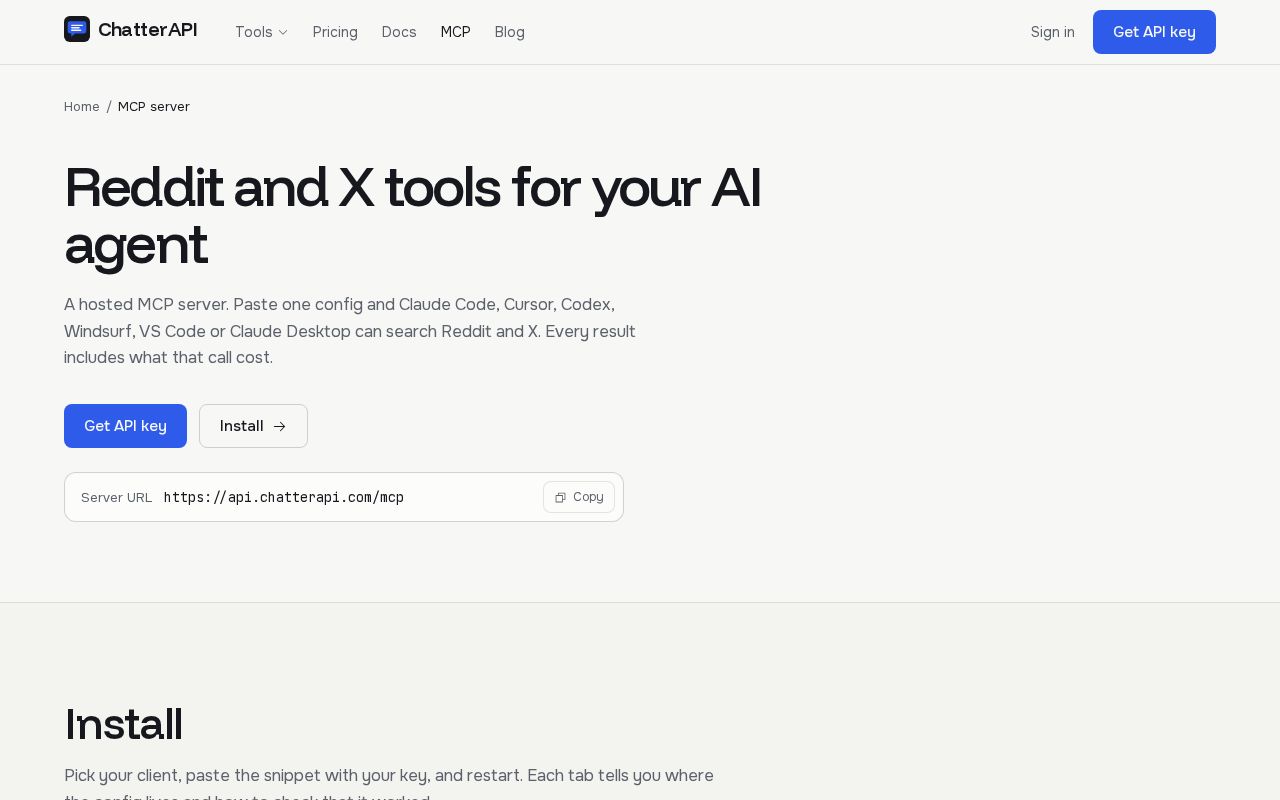This screenshot has width=1280, height=800.
Task: Go to the Docs page
Action: pyautogui.click(x=399, y=32)
